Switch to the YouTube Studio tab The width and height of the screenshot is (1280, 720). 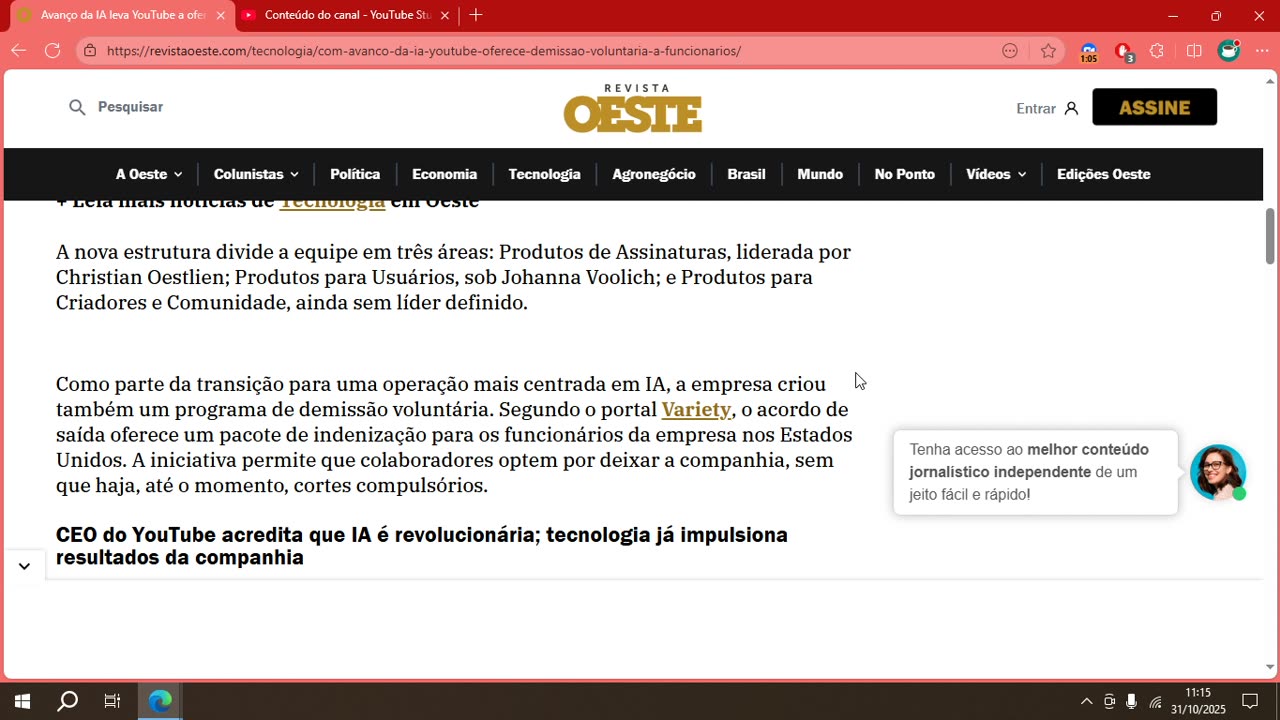point(347,15)
